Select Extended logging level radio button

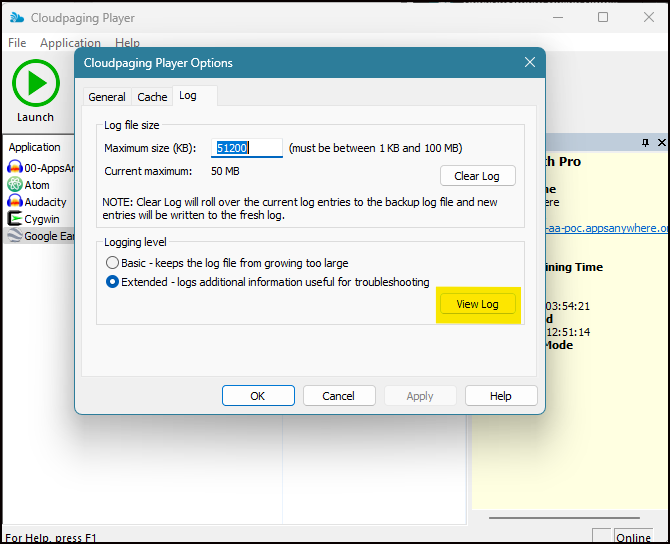(x=112, y=282)
